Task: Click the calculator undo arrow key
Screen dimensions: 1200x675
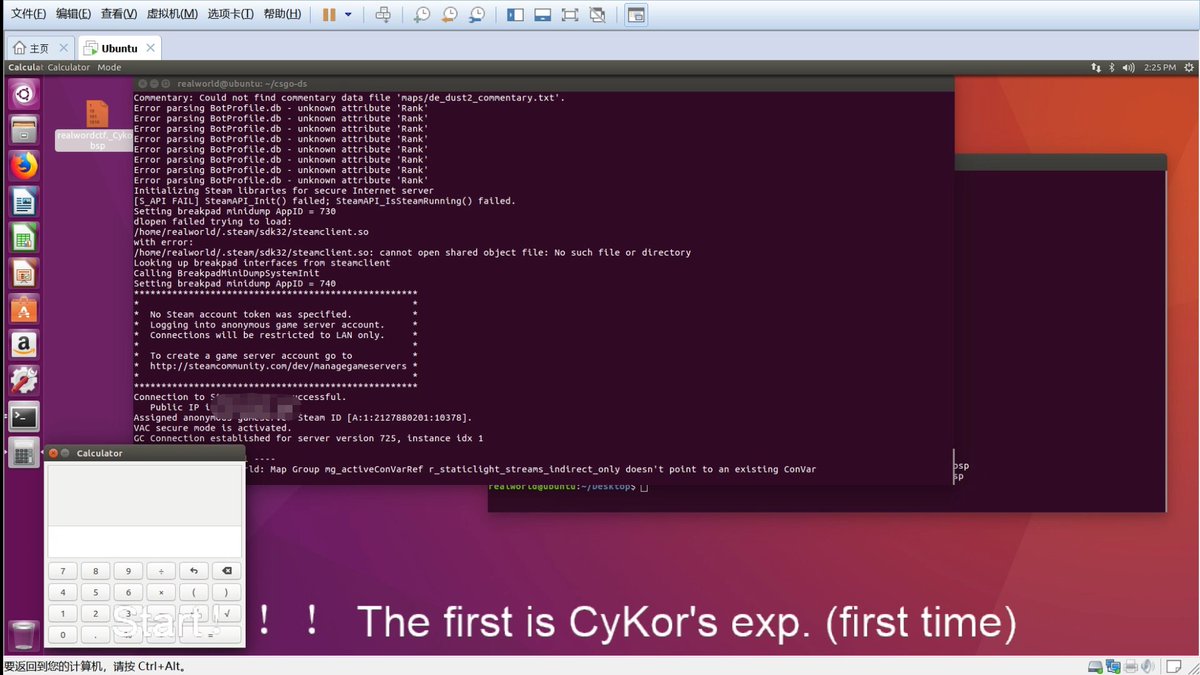Action: (x=194, y=571)
